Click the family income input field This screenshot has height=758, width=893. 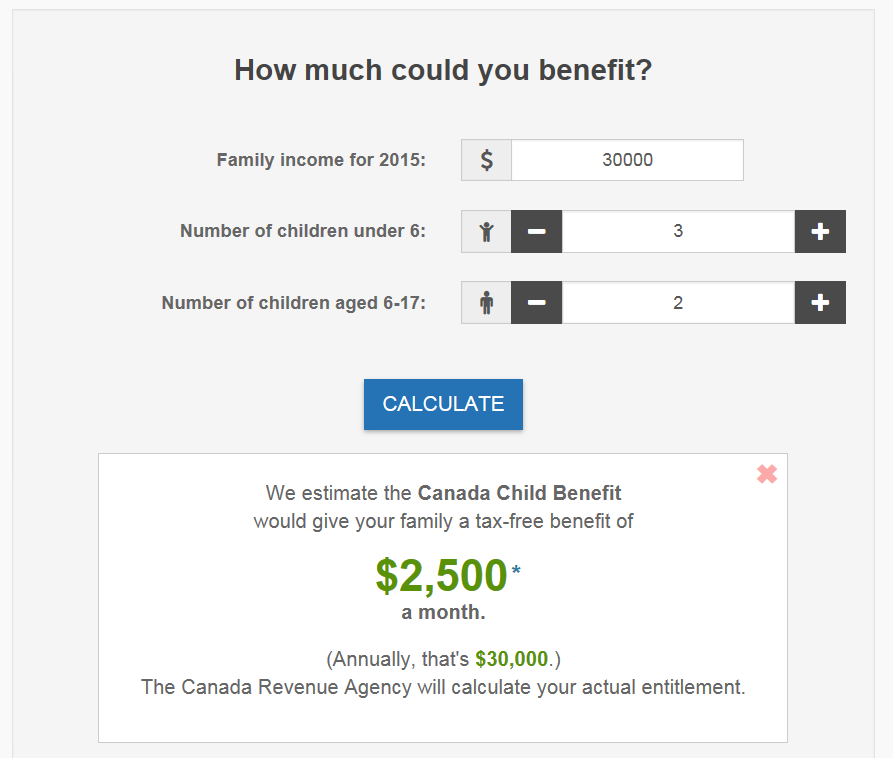627,160
